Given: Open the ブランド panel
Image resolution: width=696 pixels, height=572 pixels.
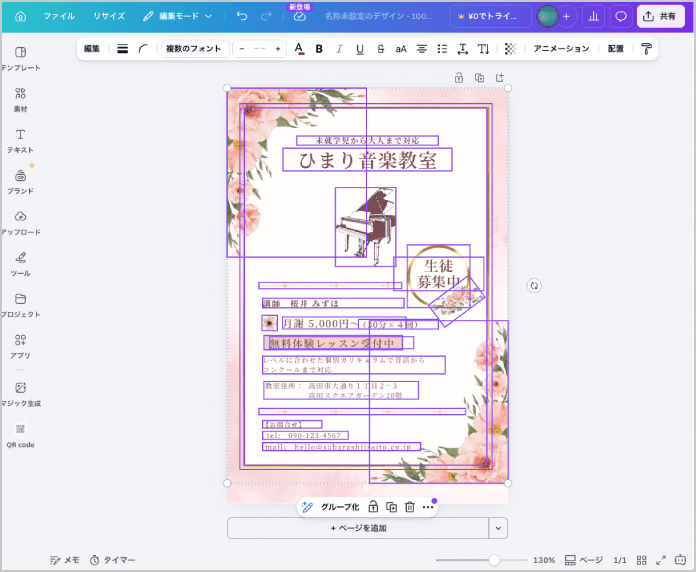Looking at the screenshot, I should point(20,182).
